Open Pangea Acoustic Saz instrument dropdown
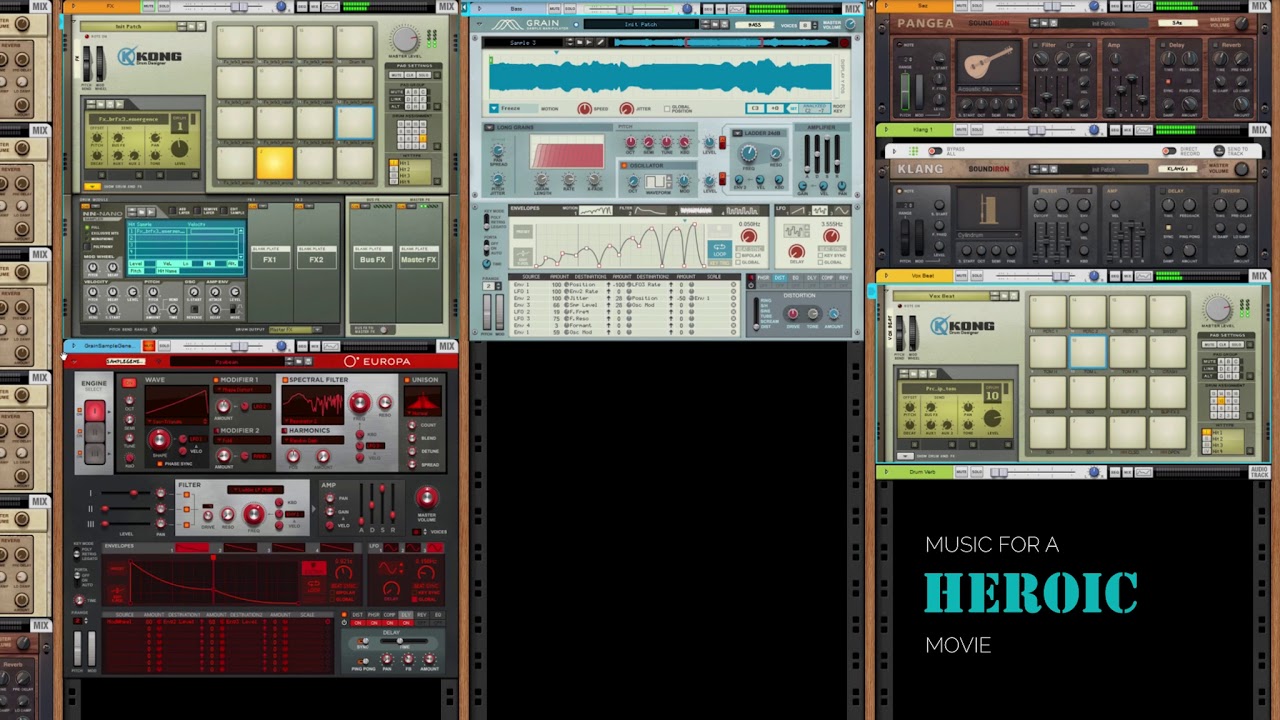 click(989, 89)
